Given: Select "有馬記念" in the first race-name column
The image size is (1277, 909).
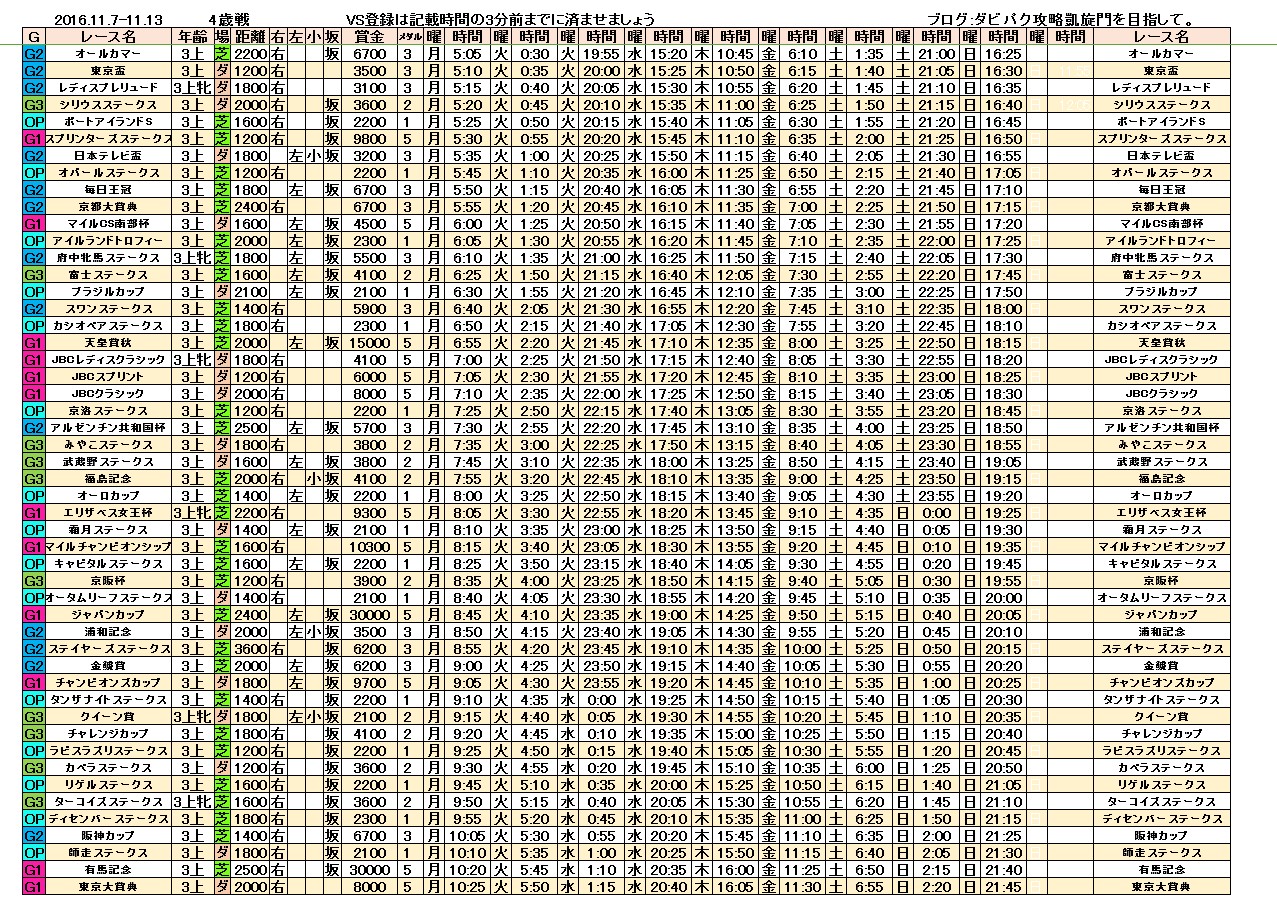Looking at the screenshot, I should point(109,869).
